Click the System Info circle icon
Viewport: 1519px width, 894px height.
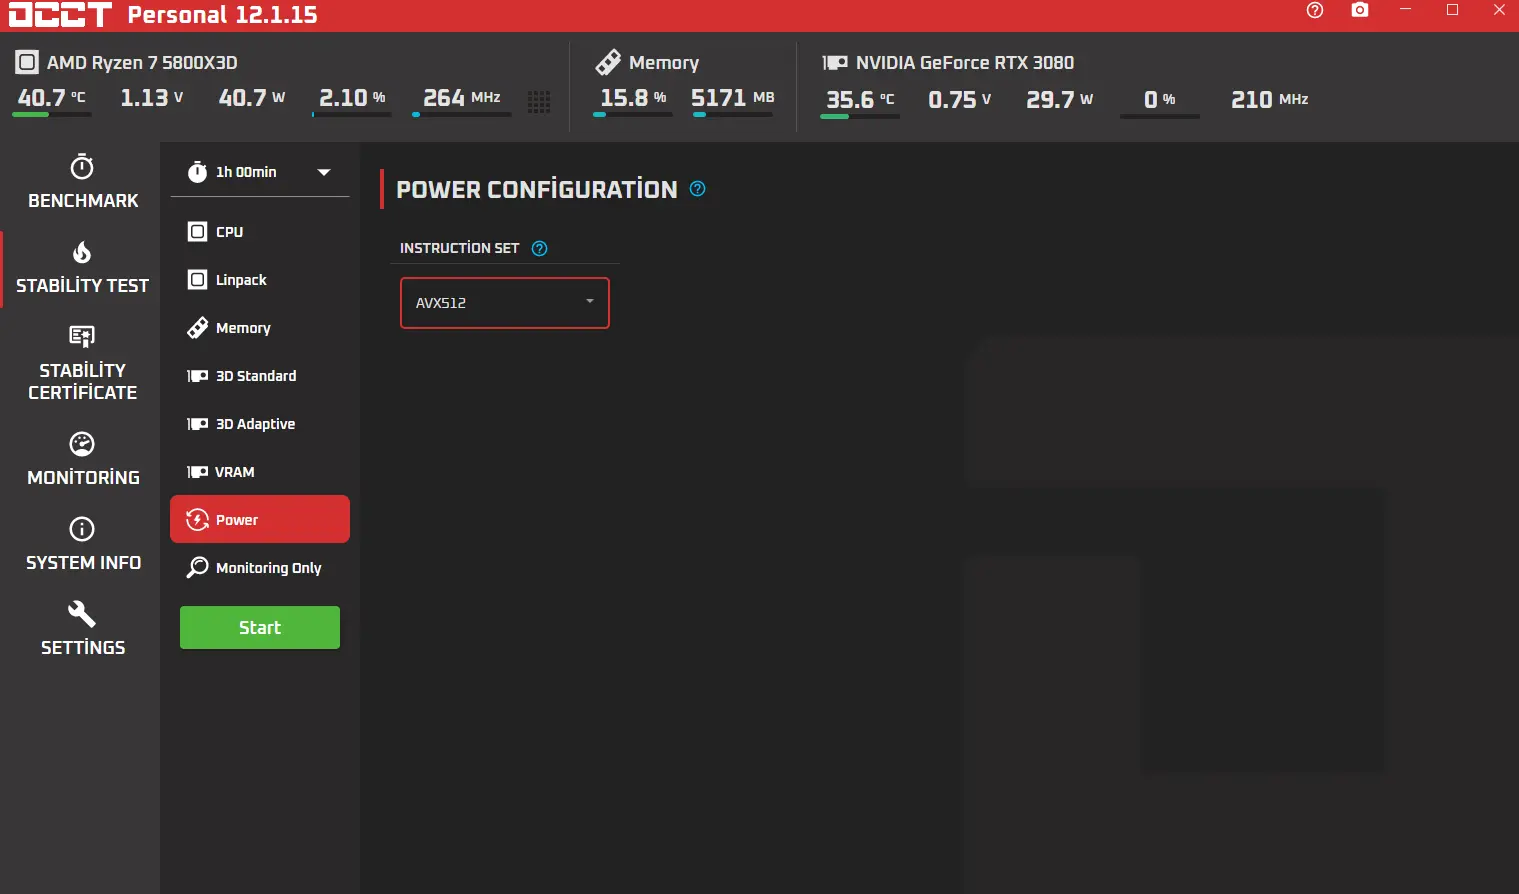pos(82,529)
